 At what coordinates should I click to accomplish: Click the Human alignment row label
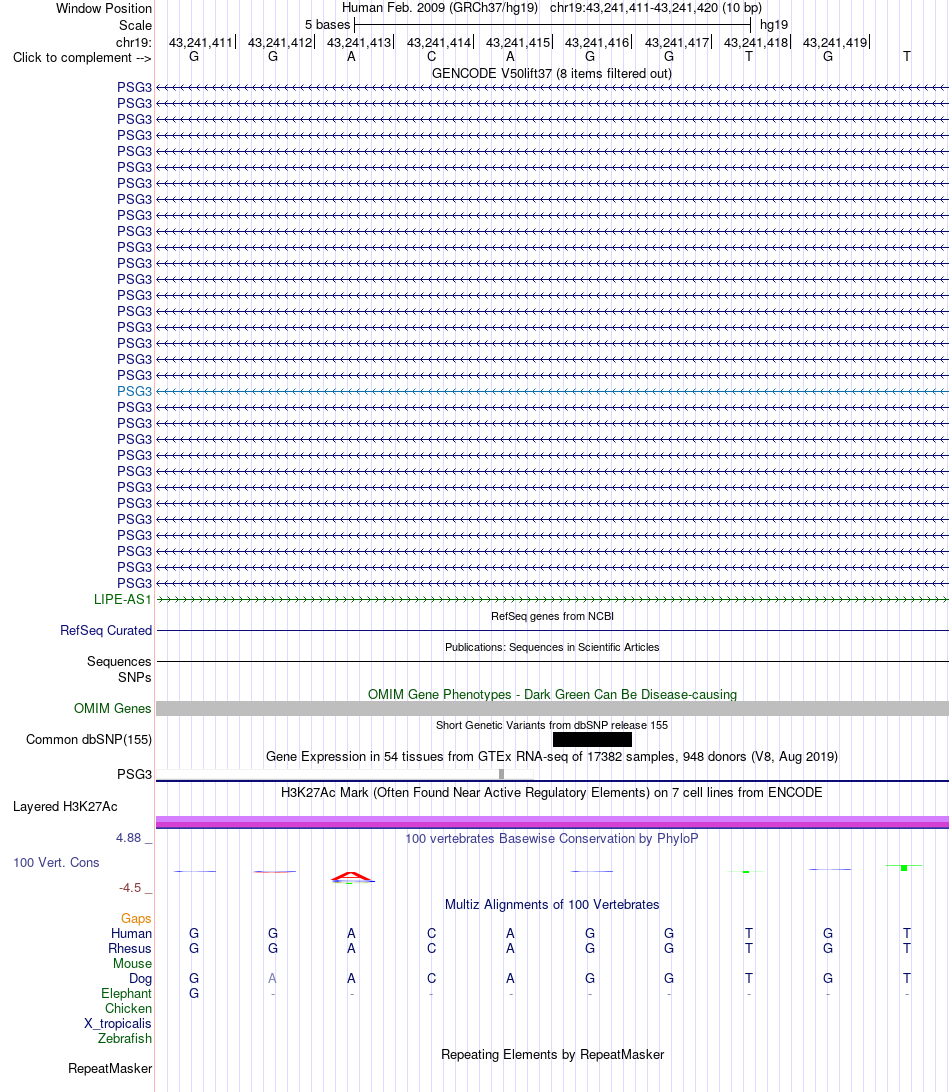pyautogui.click(x=132, y=933)
